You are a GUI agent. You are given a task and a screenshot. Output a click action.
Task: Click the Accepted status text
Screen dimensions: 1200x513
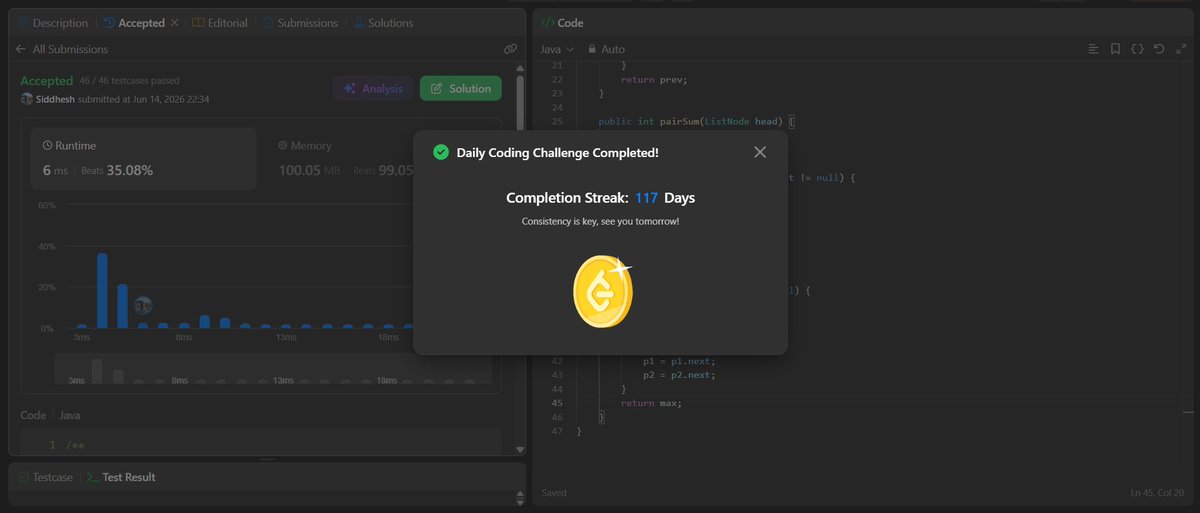click(47, 81)
